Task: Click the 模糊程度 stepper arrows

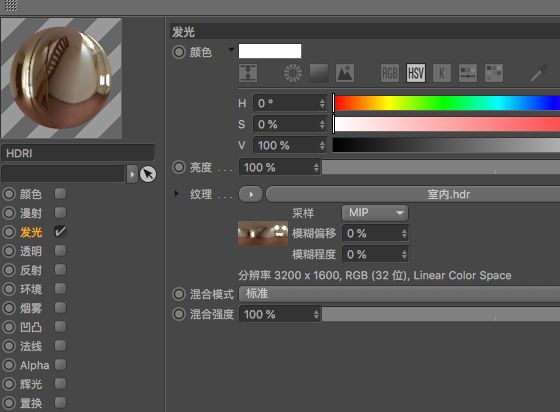Action: click(404, 255)
